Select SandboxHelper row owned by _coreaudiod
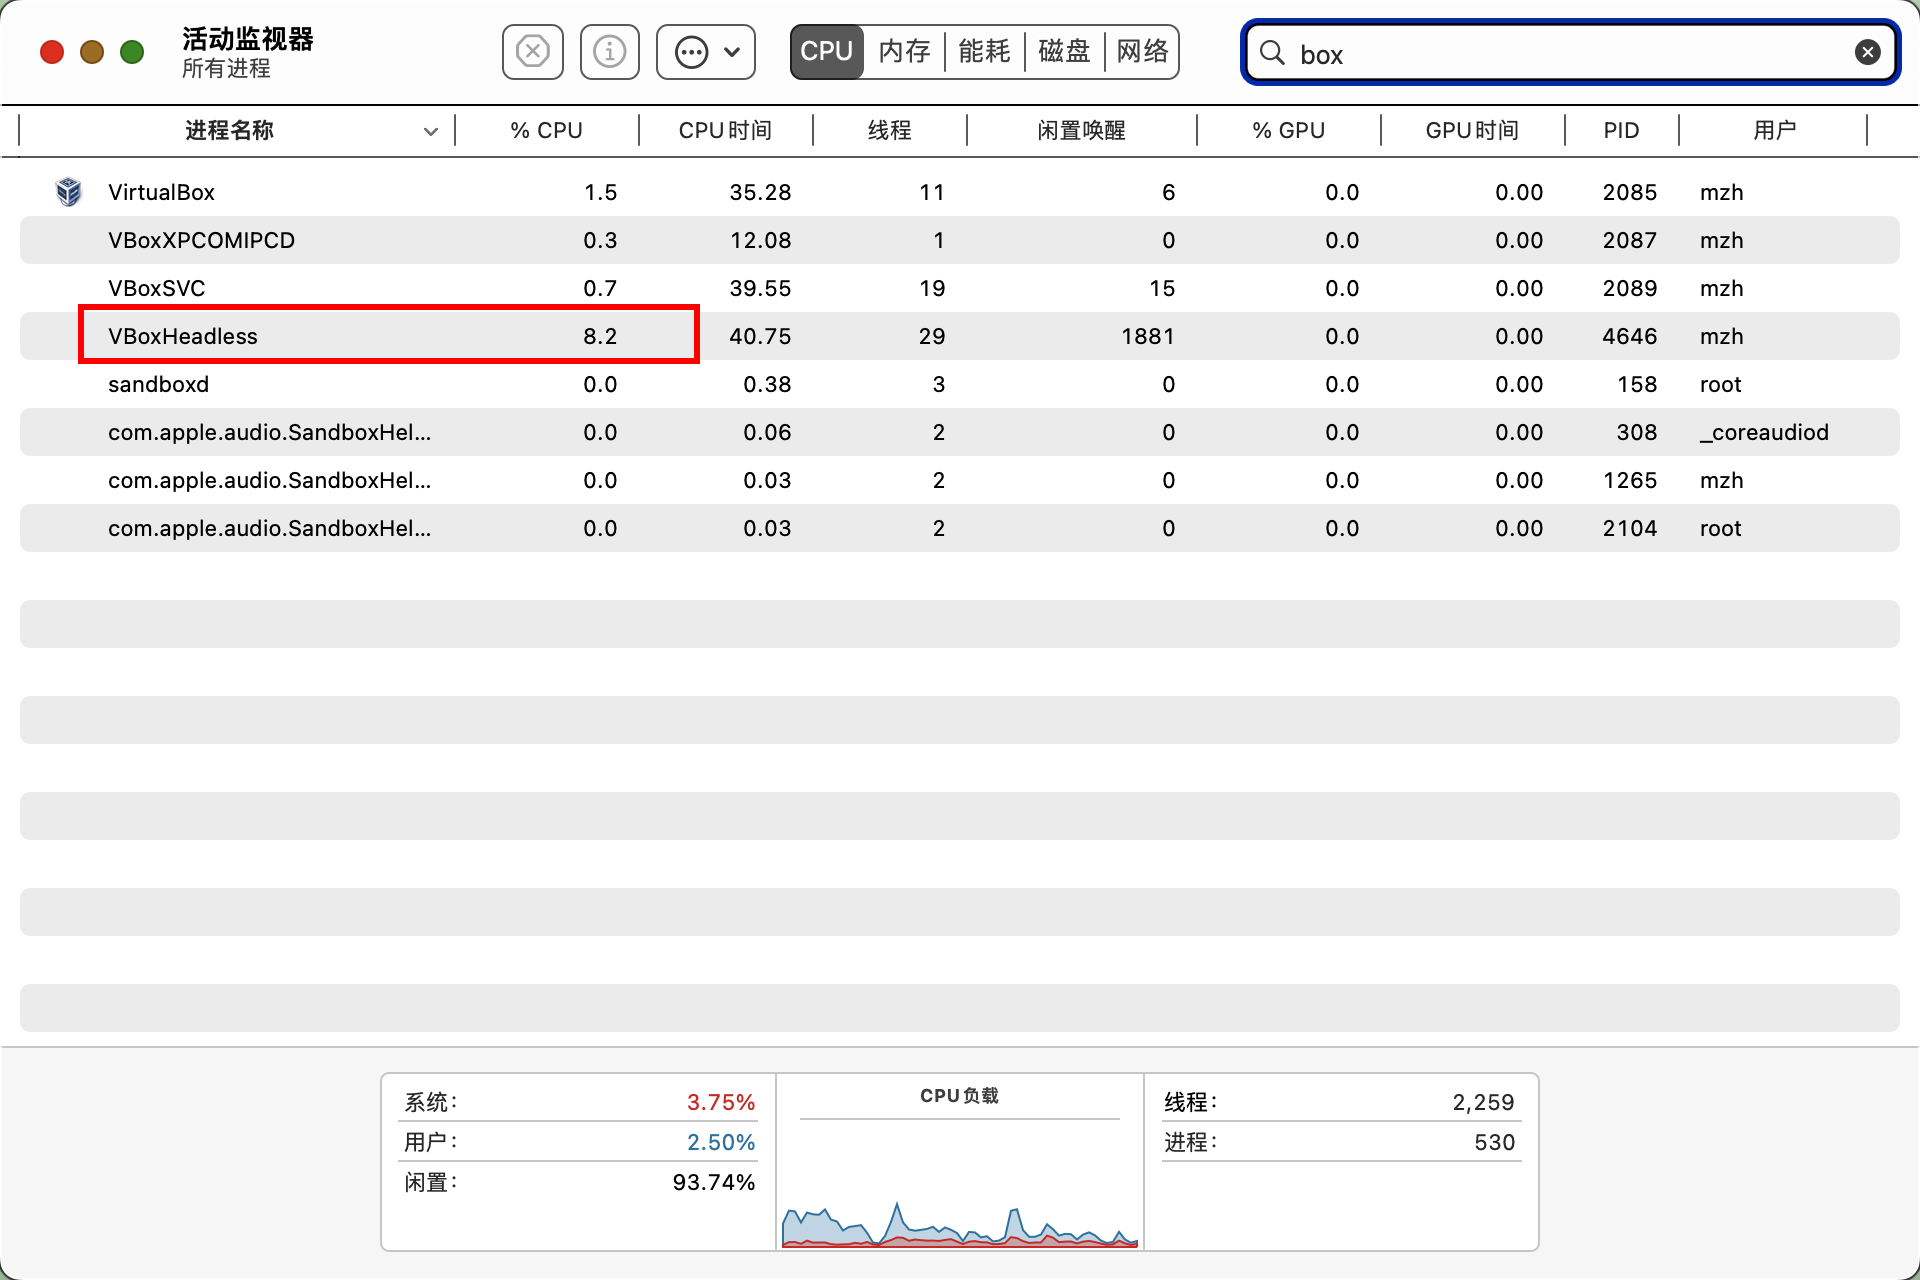The width and height of the screenshot is (1920, 1280). point(960,432)
